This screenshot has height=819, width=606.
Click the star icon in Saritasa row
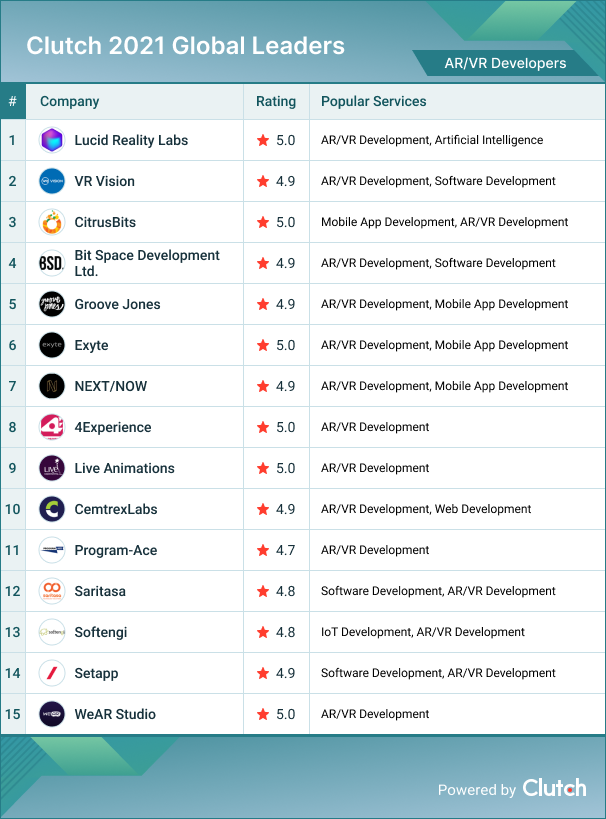click(x=263, y=591)
